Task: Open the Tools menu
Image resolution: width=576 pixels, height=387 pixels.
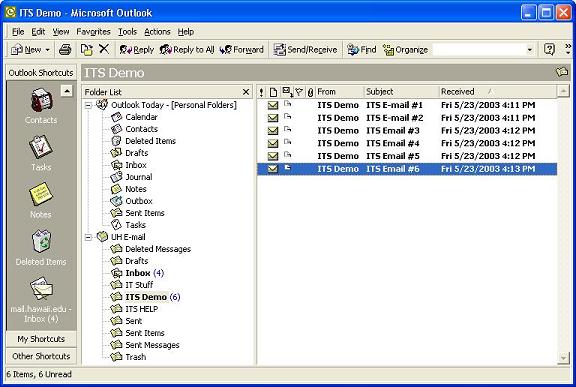Action: [127, 32]
